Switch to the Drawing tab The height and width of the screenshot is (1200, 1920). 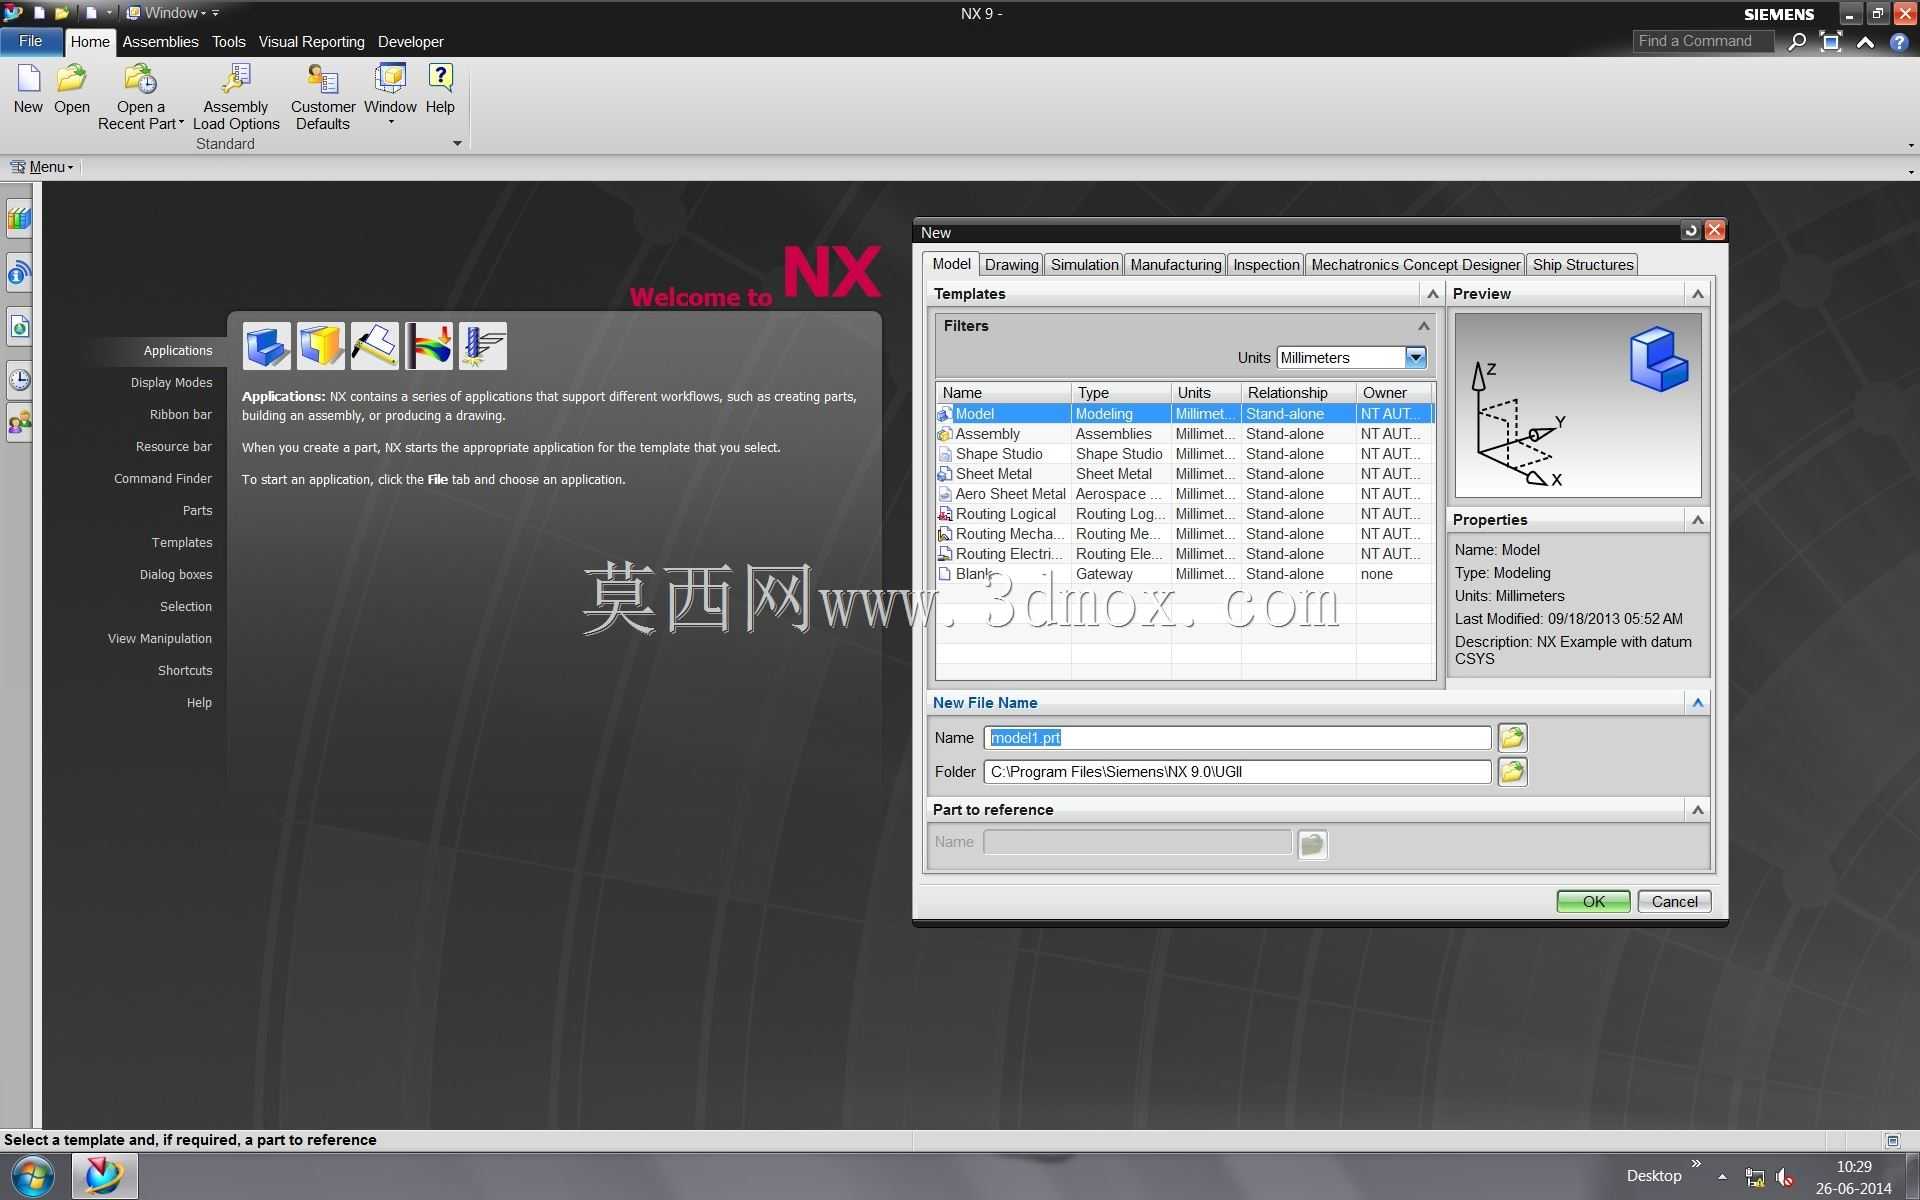(1011, 265)
